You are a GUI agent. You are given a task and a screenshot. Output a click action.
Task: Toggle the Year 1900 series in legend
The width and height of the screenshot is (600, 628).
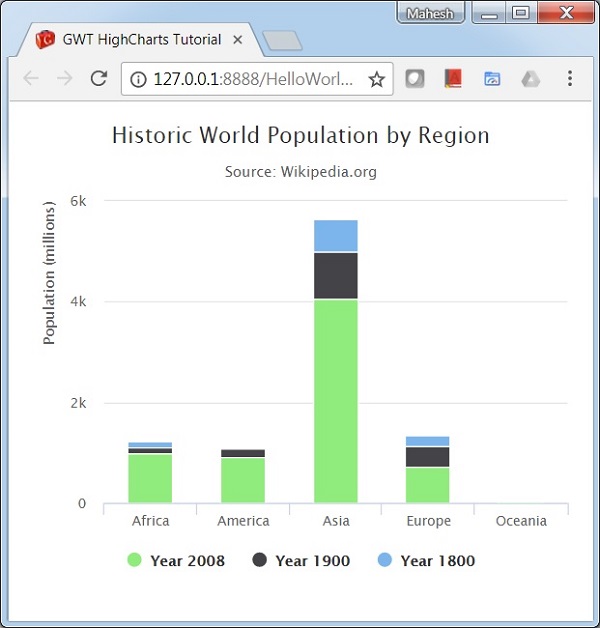click(302, 560)
